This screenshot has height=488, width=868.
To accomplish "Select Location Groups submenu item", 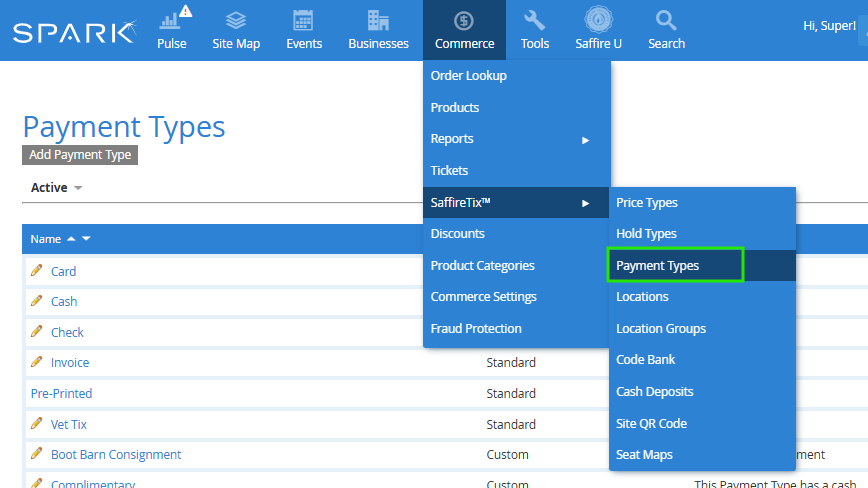I will (661, 328).
